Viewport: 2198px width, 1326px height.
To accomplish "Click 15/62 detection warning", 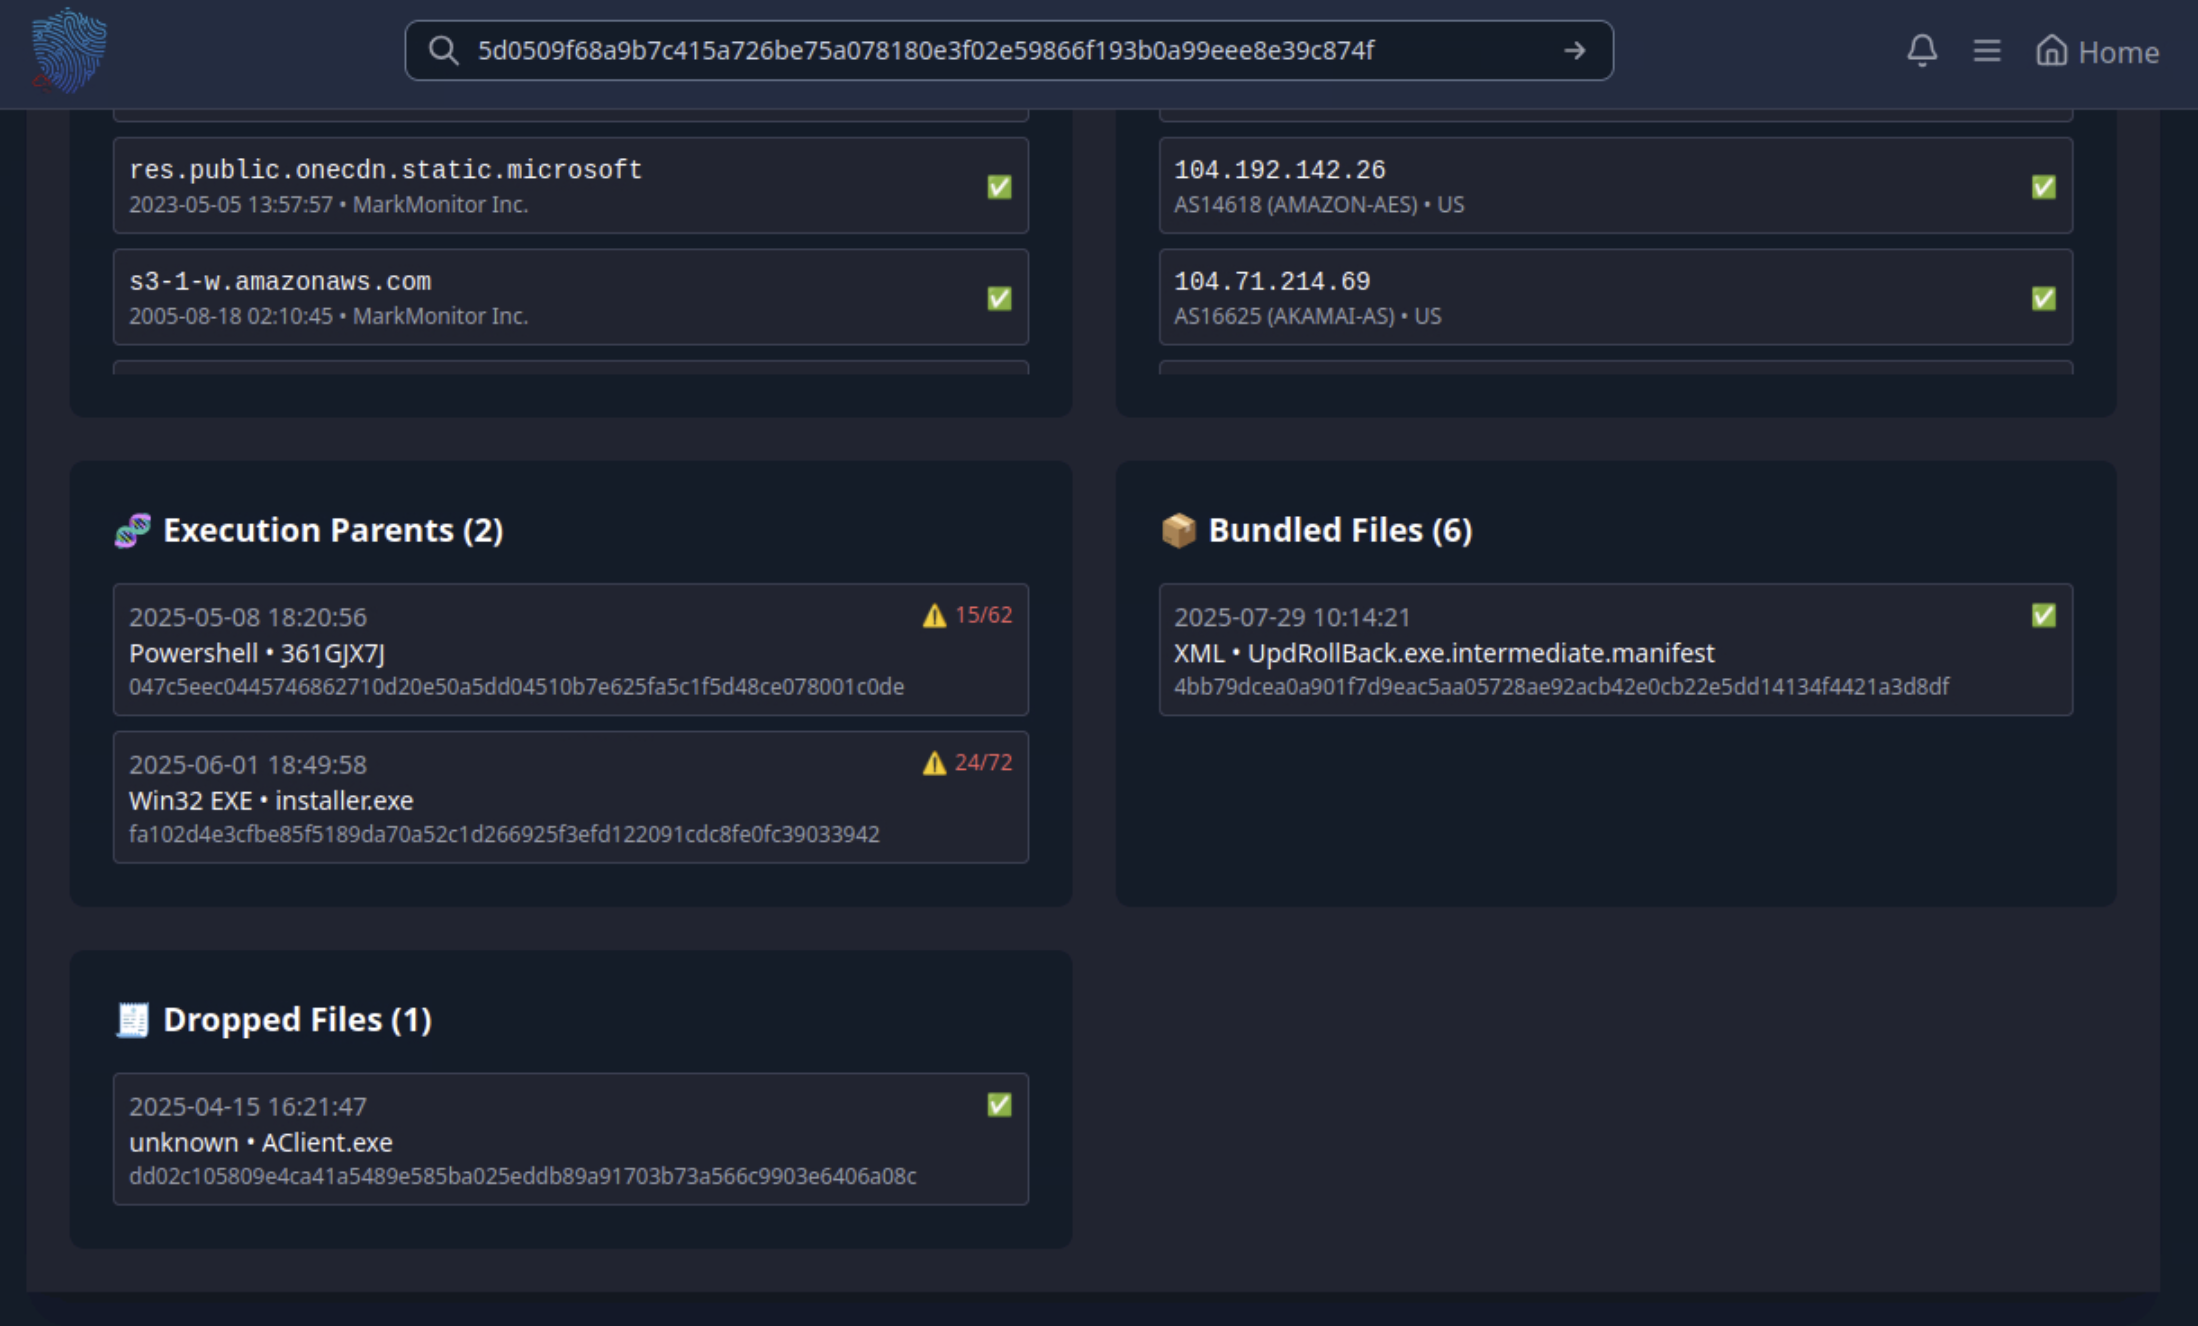I will [967, 615].
